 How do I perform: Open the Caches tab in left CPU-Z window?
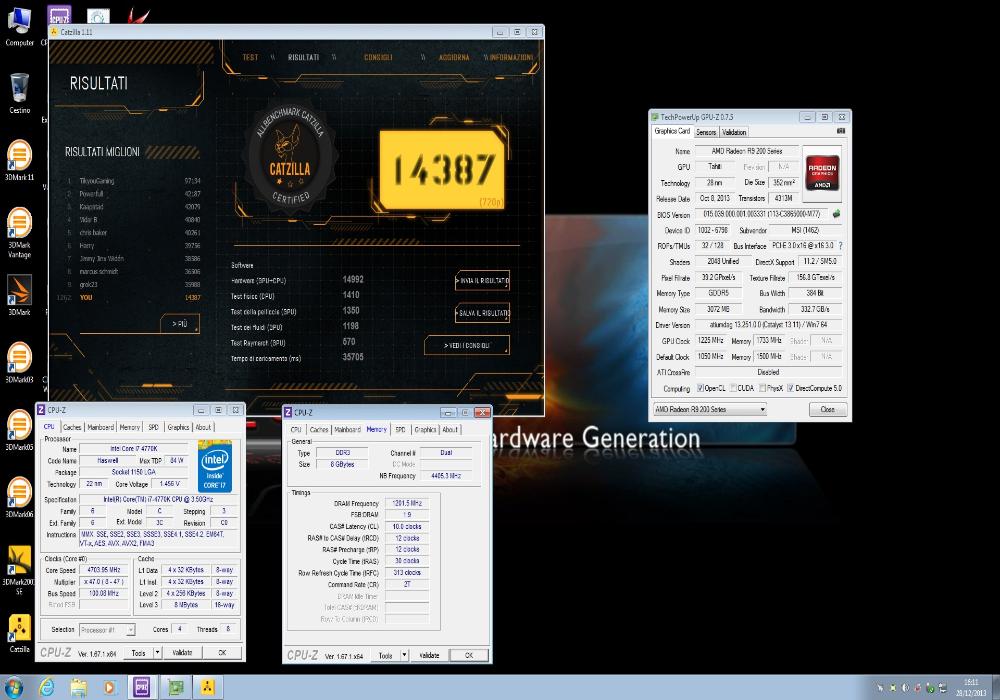(x=72, y=427)
